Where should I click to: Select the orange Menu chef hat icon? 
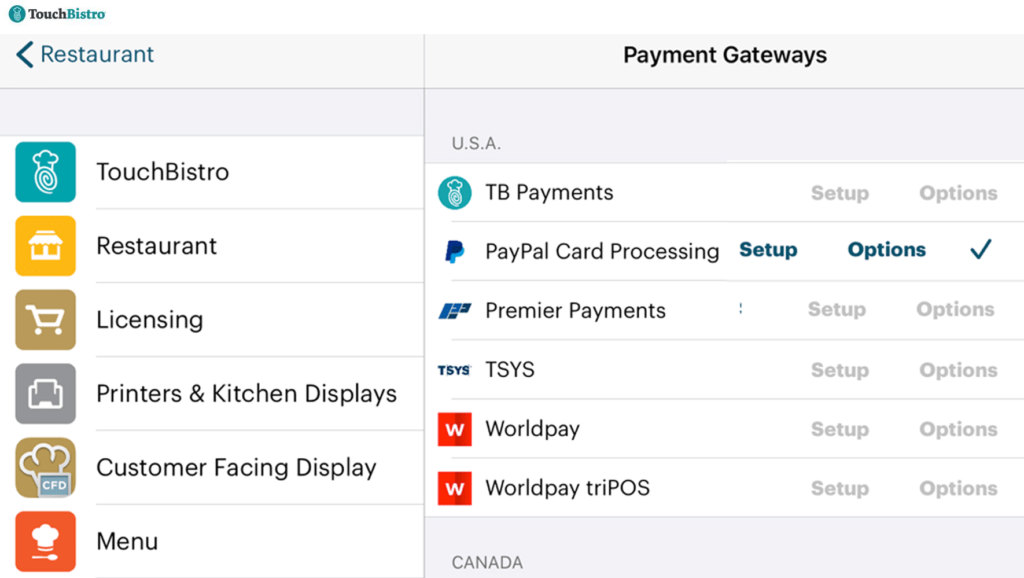(x=46, y=541)
